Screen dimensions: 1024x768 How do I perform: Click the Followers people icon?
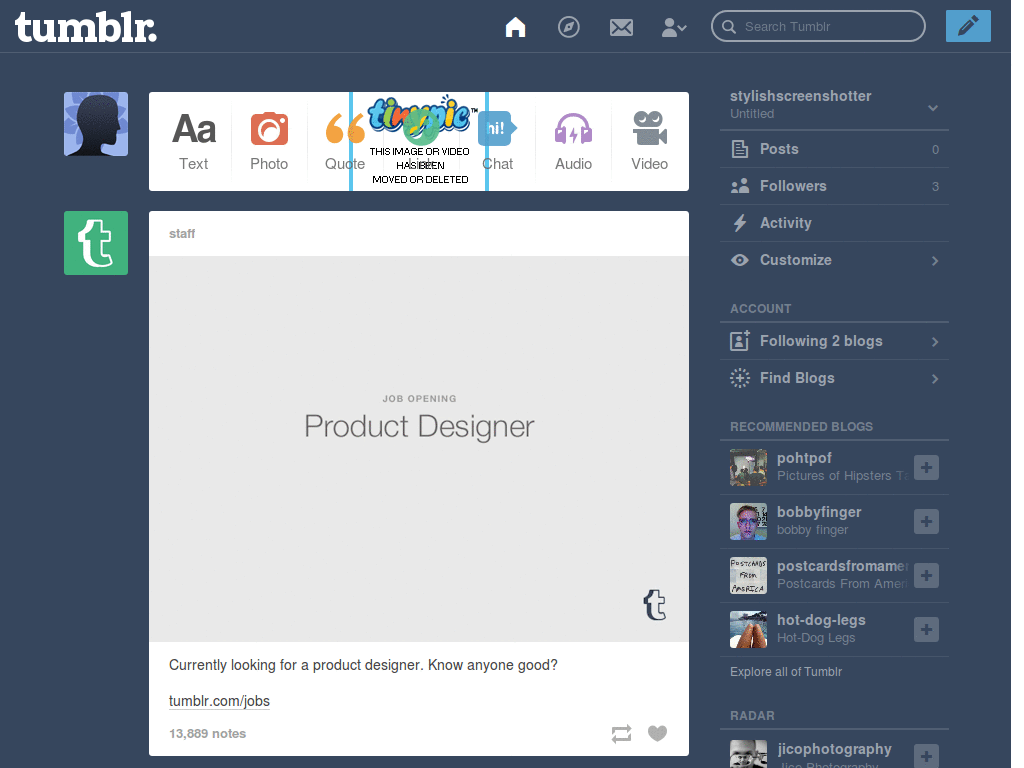coord(740,186)
